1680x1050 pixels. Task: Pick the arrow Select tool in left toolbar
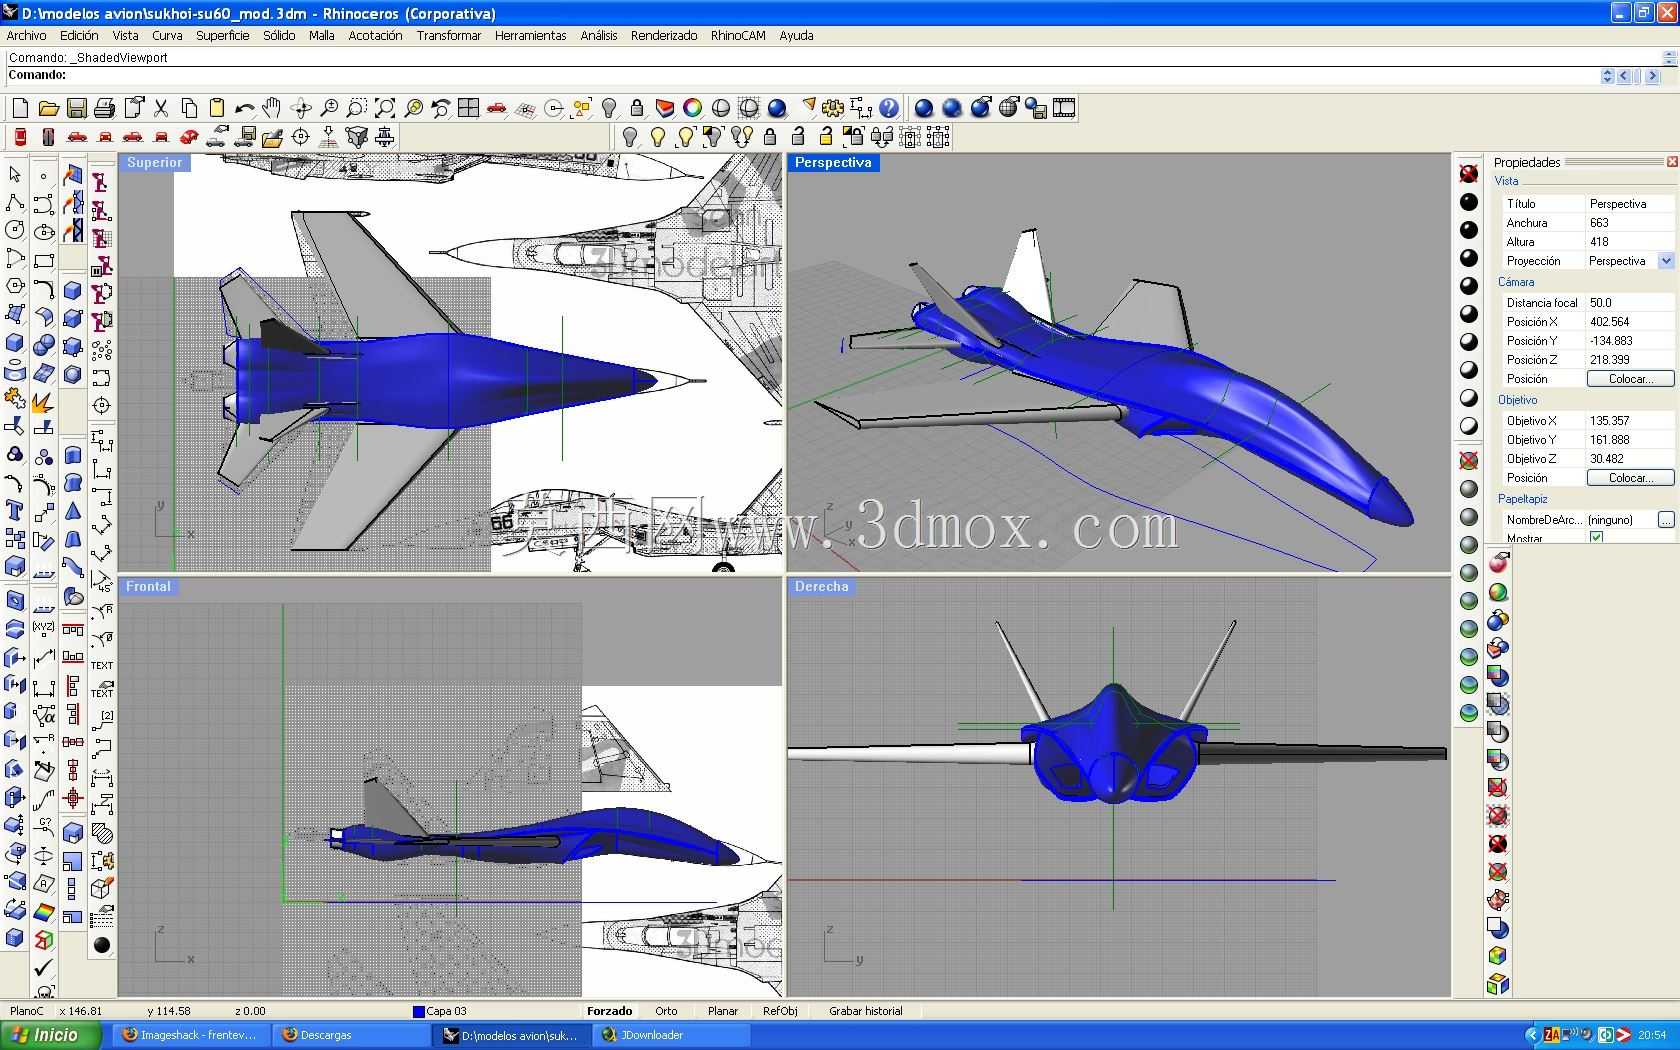(15, 175)
